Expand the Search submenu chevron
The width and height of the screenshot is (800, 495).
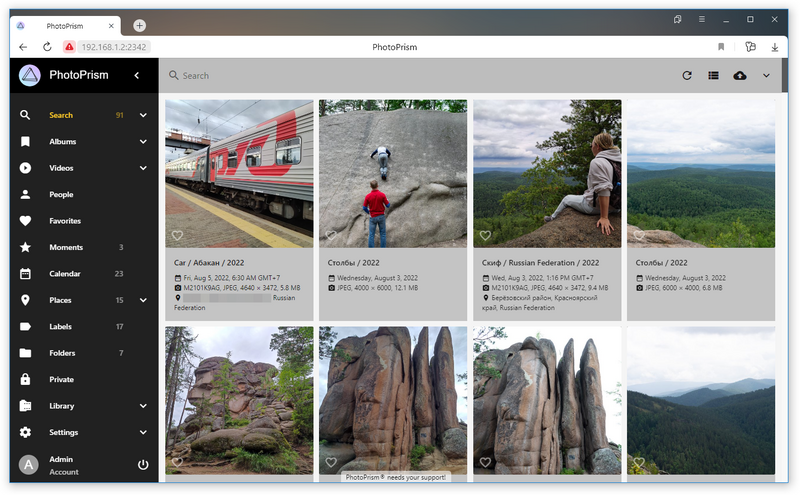(x=143, y=115)
